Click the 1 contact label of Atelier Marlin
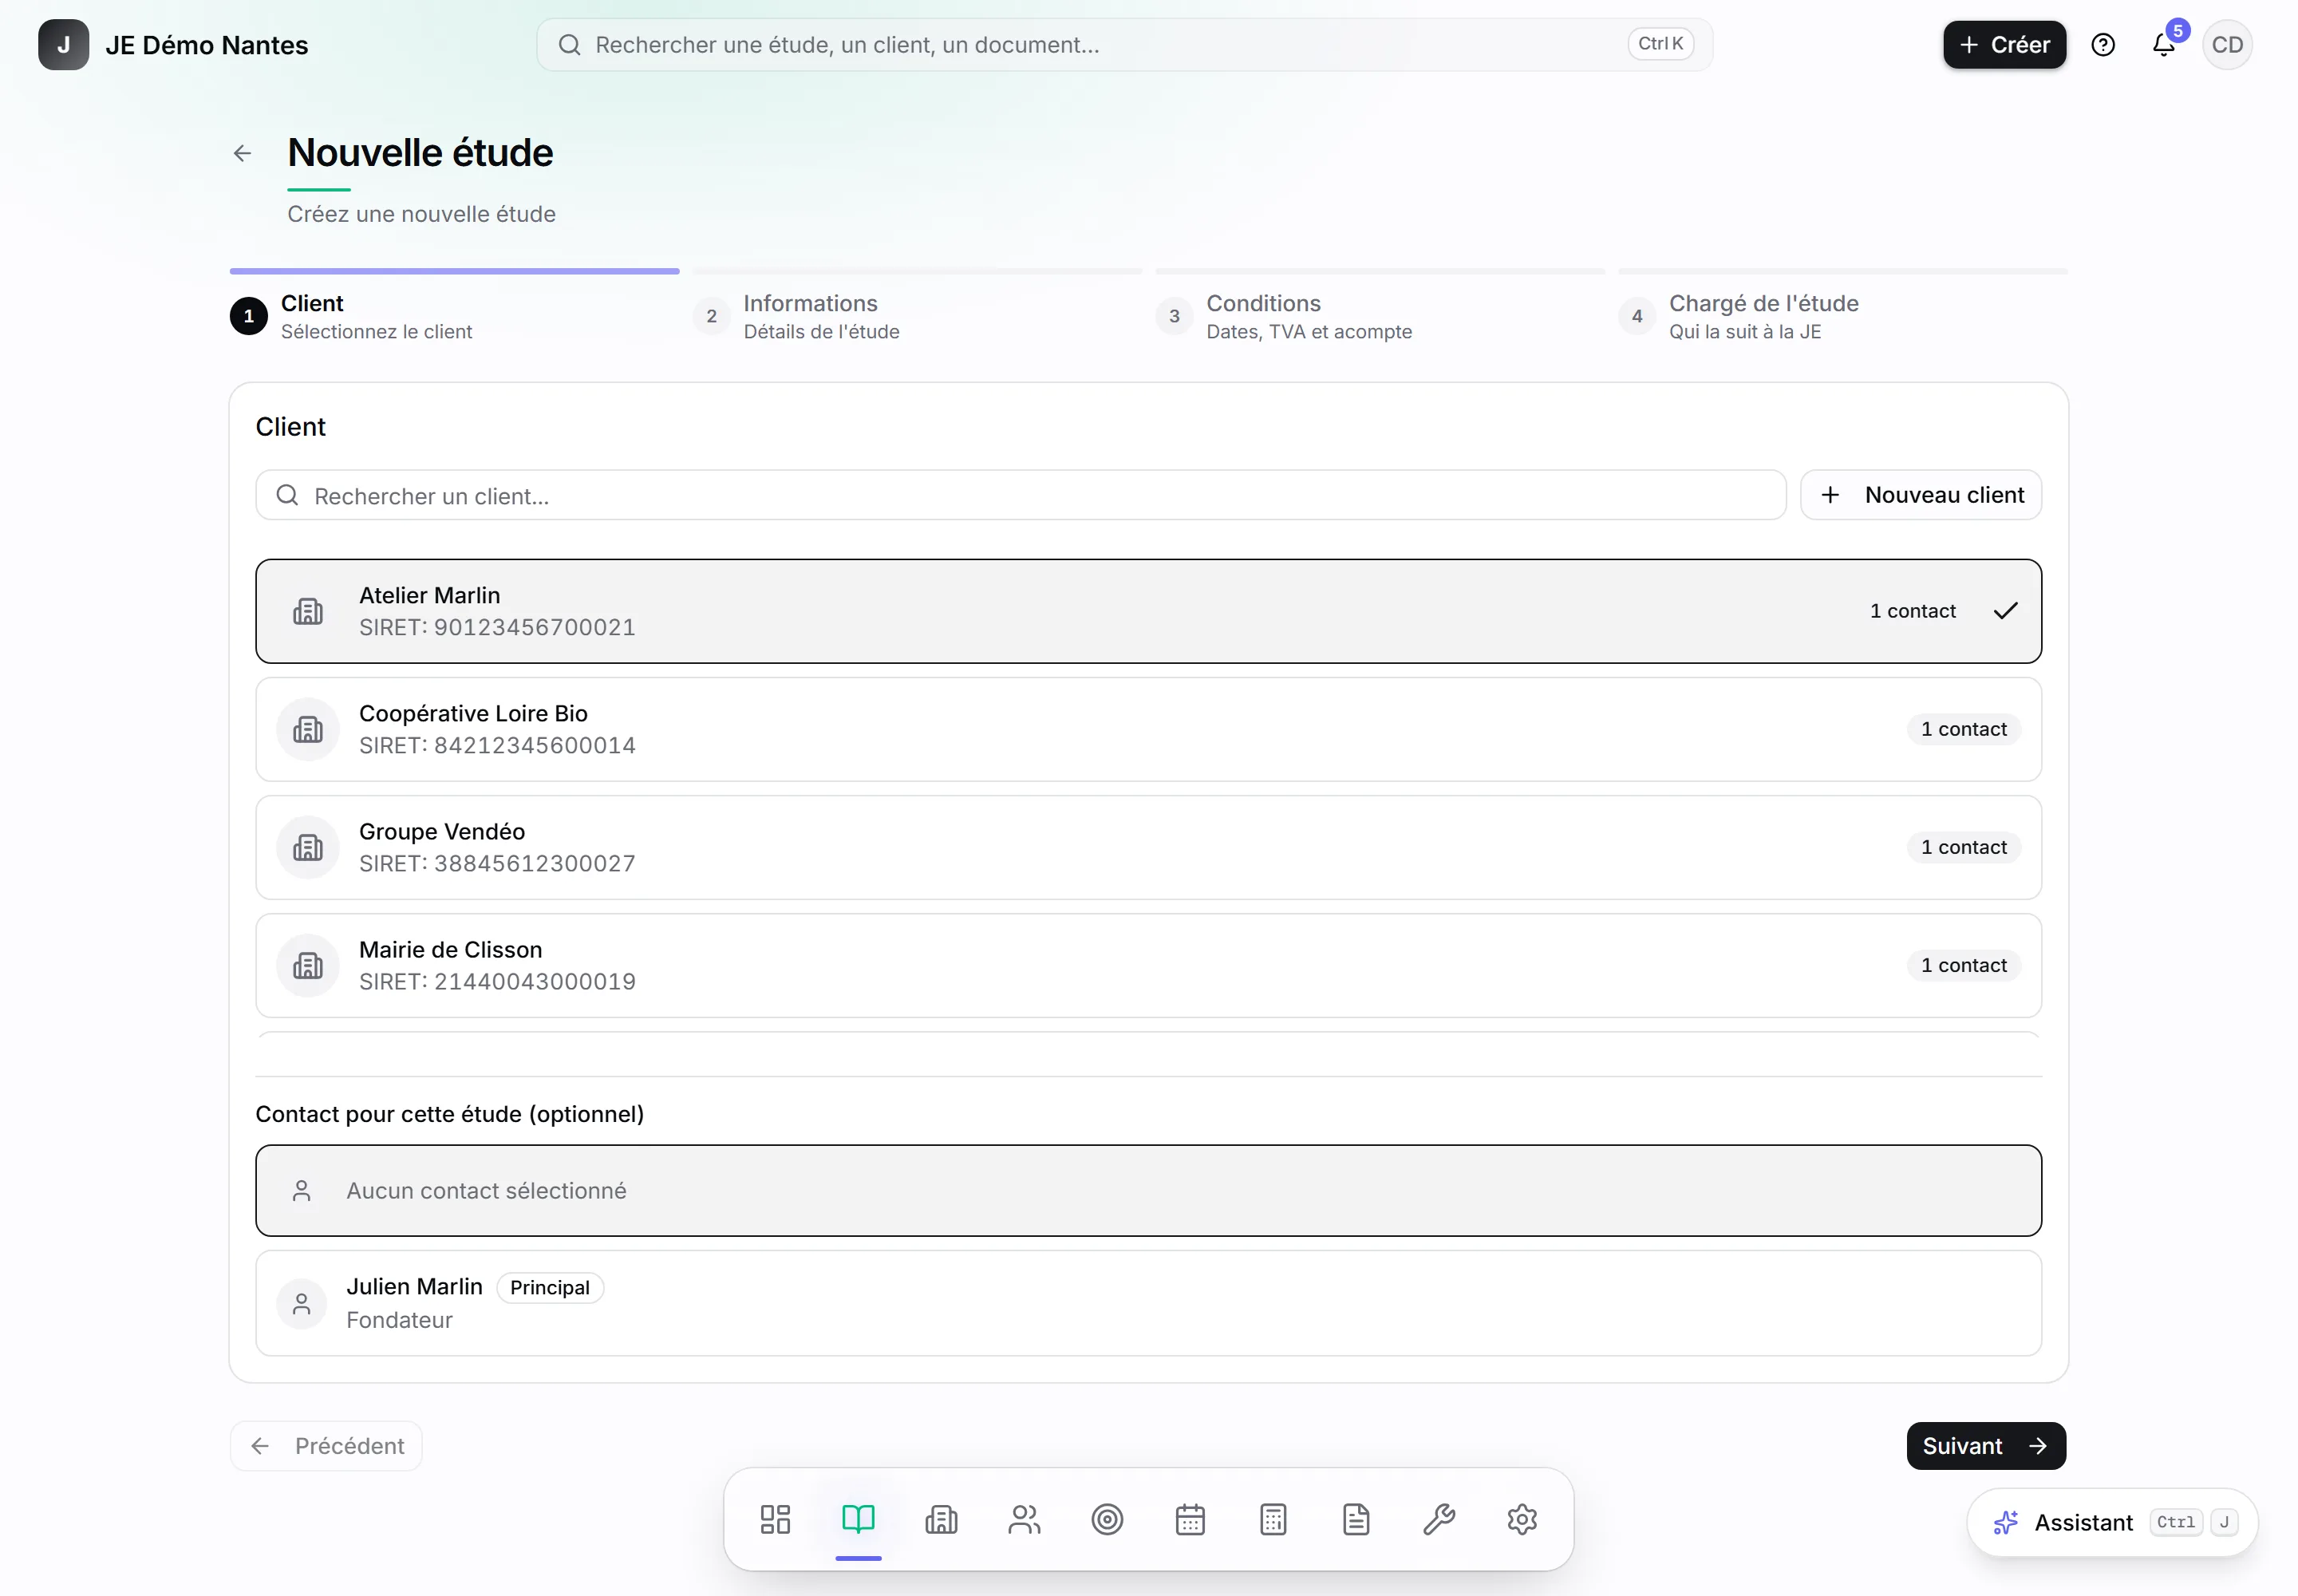This screenshot has height=1596, width=2298. 1912,611
